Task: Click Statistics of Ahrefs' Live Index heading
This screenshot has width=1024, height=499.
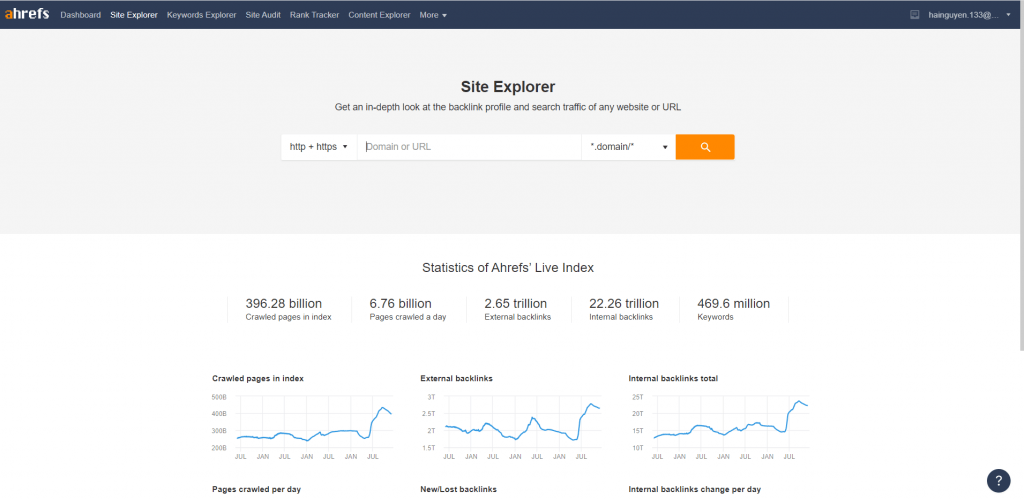Action: tap(508, 267)
